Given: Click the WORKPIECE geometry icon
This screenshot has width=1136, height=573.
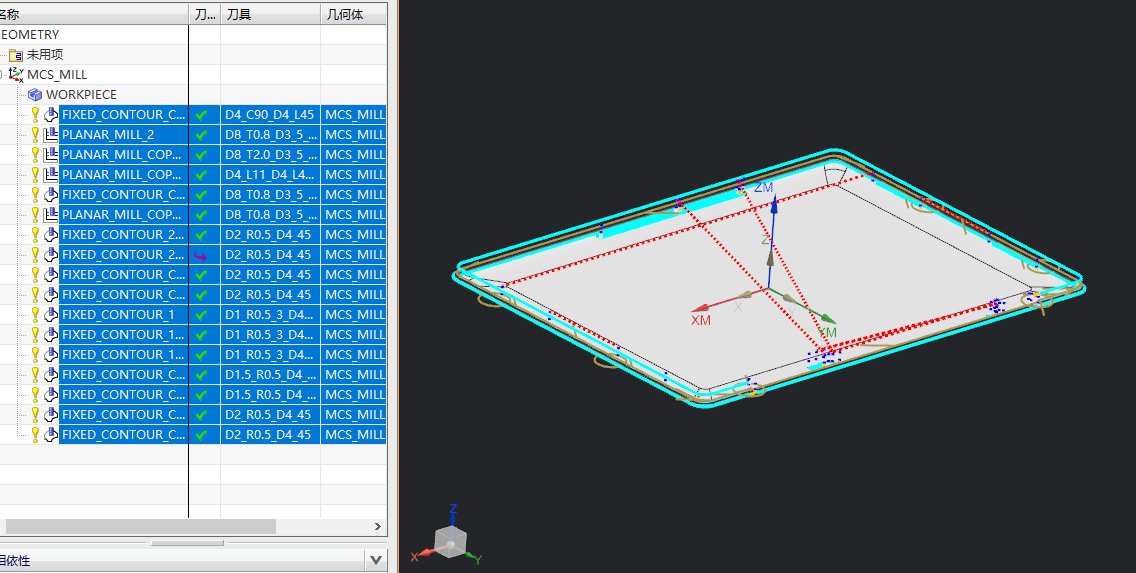Looking at the screenshot, I should click(x=35, y=95).
